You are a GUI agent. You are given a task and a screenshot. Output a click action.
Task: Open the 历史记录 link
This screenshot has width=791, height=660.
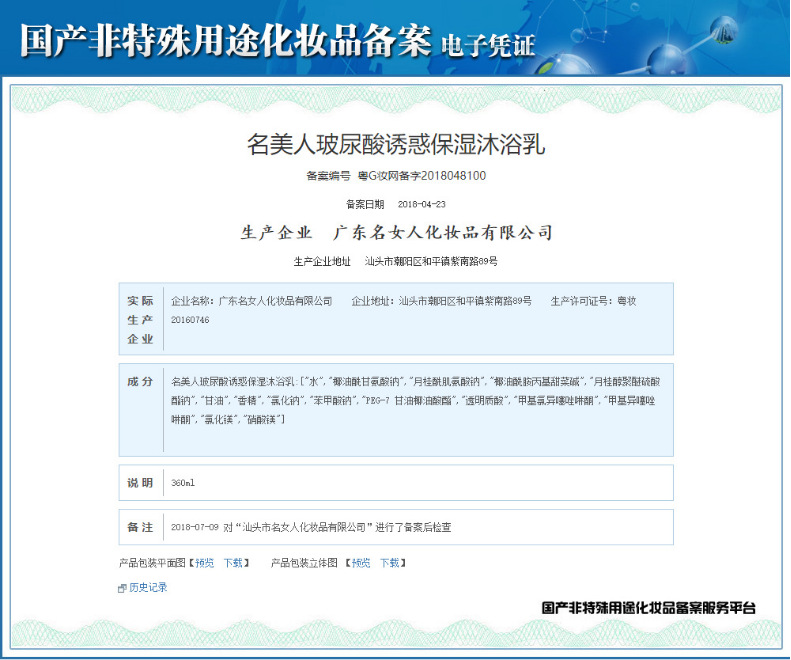(x=148, y=587)
